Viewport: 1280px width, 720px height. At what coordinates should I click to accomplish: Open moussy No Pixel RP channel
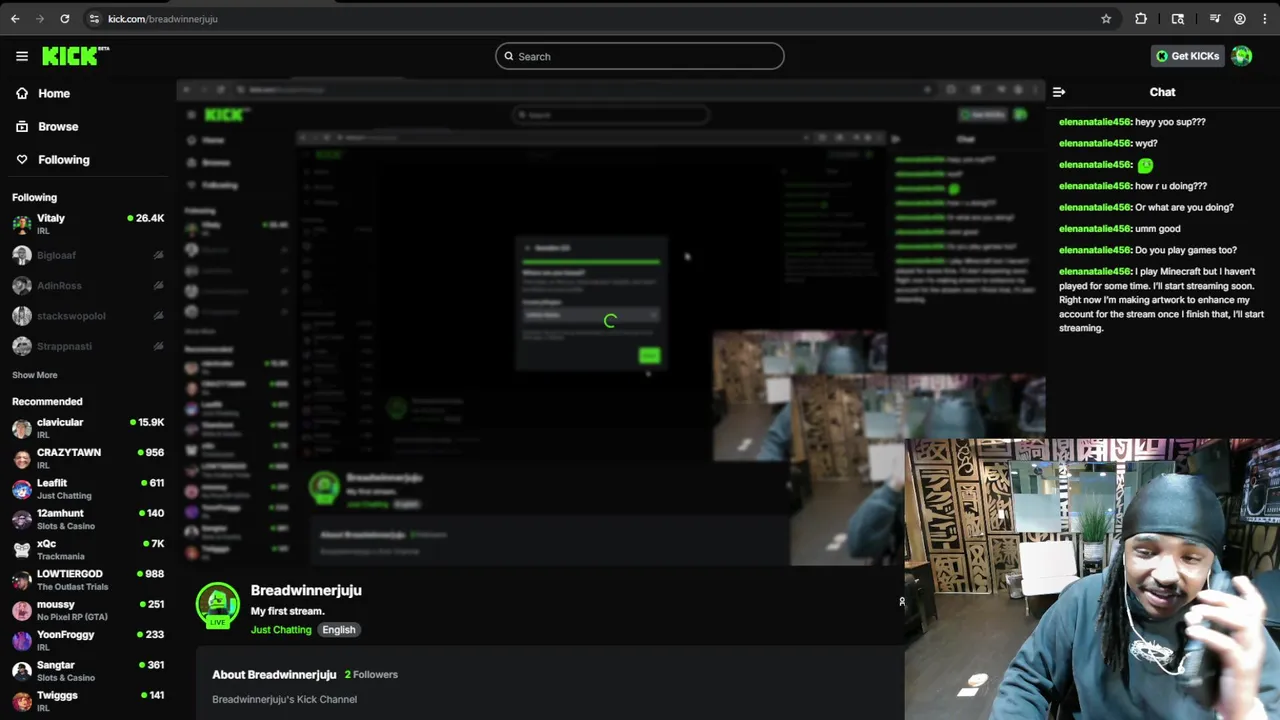(x=88, y=610)
